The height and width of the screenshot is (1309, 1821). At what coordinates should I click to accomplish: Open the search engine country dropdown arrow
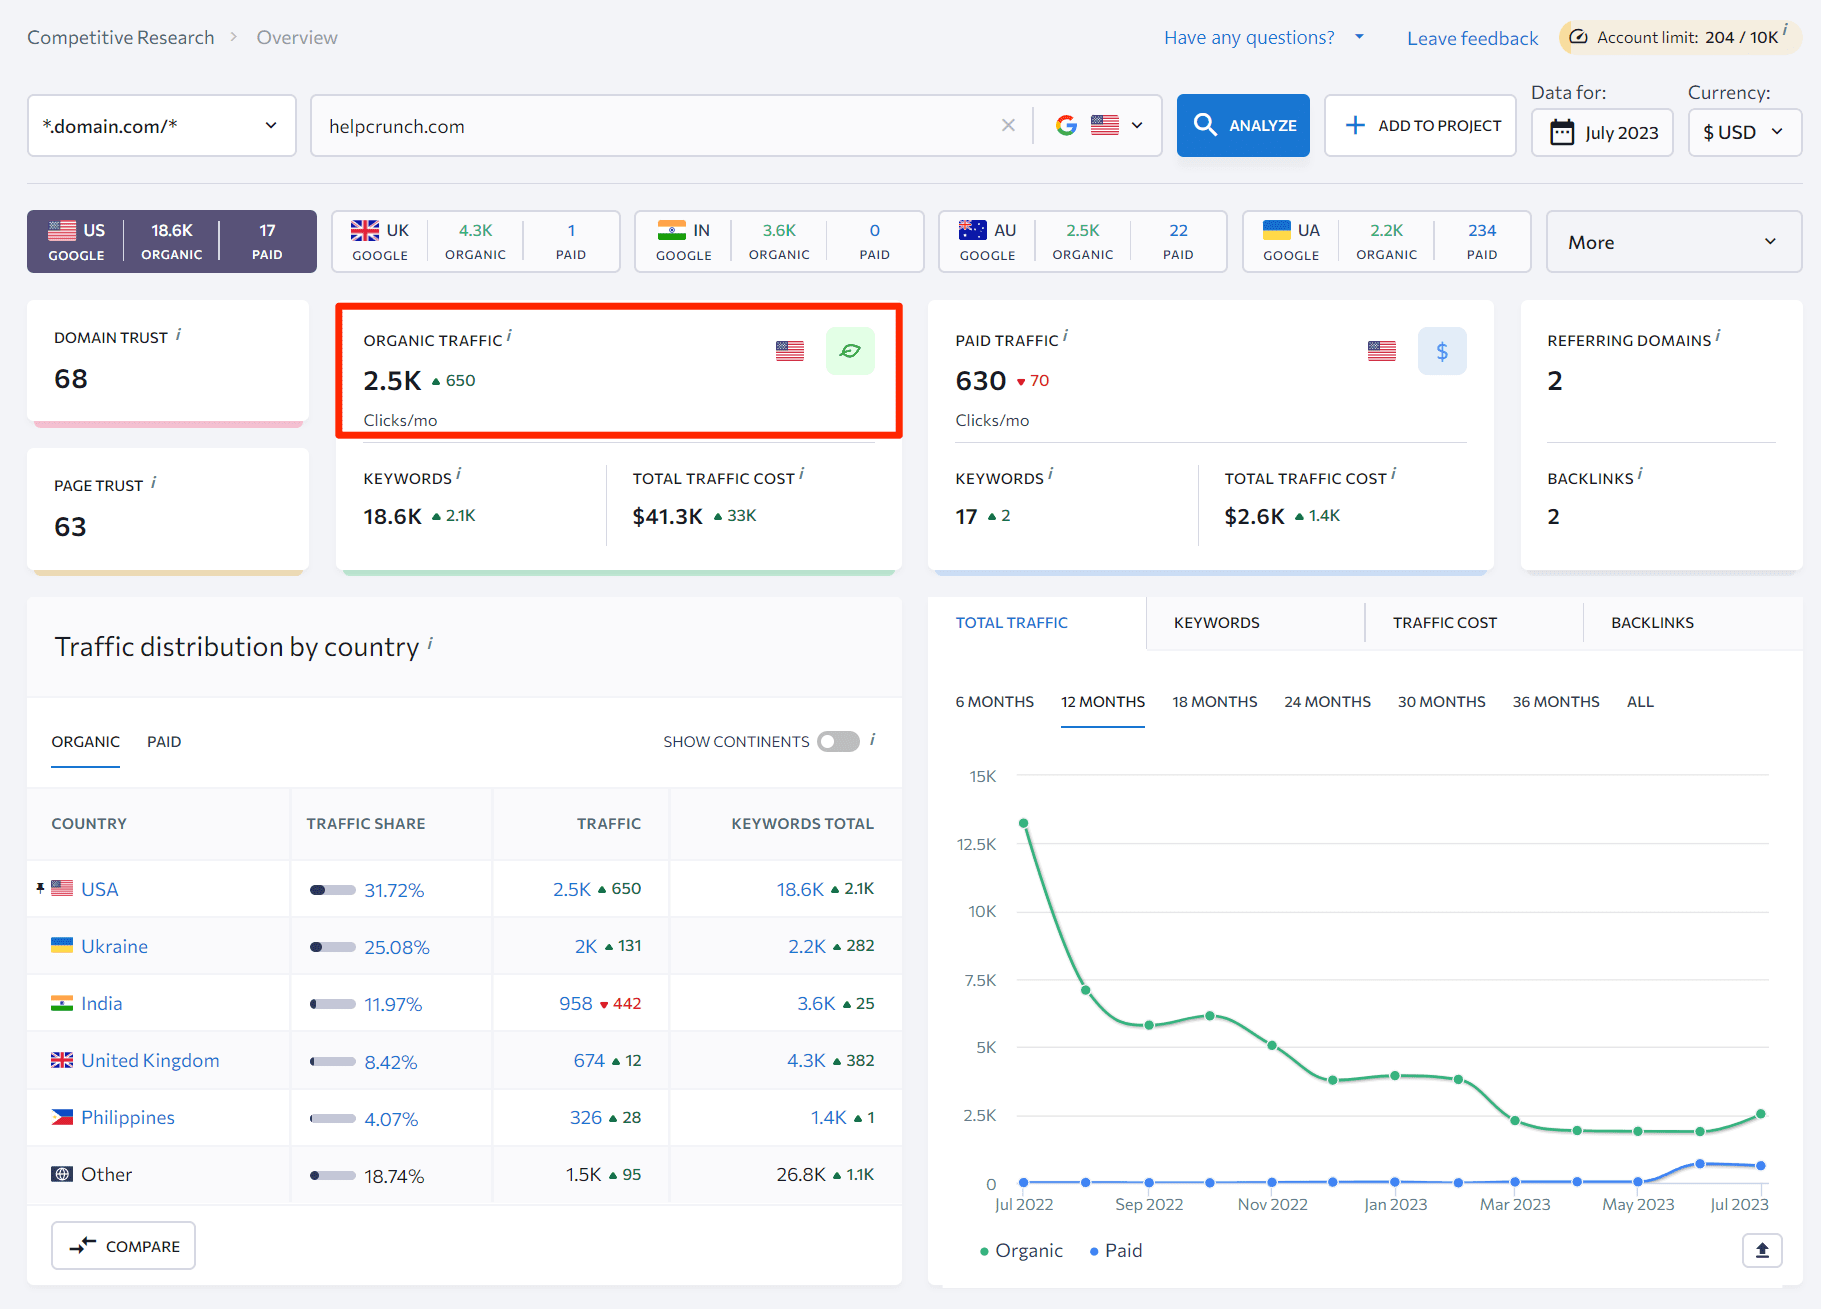pyautogui.click(x=1137, y=125)
